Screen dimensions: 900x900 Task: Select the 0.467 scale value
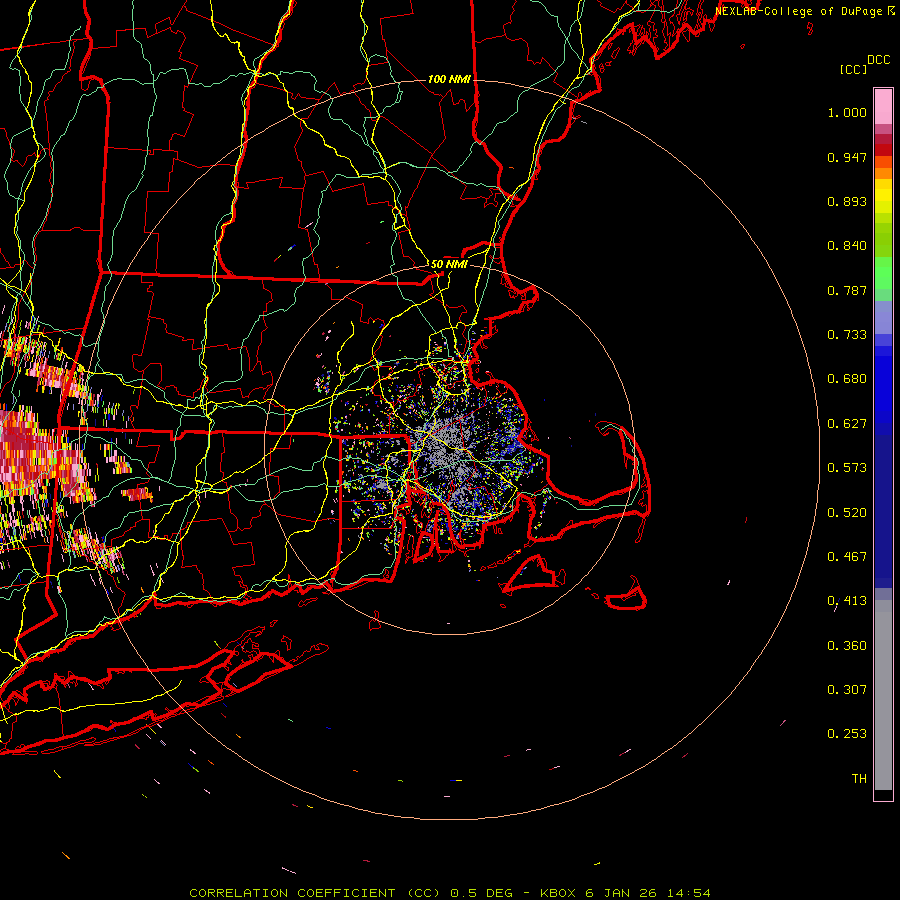(x=847, y=557)
